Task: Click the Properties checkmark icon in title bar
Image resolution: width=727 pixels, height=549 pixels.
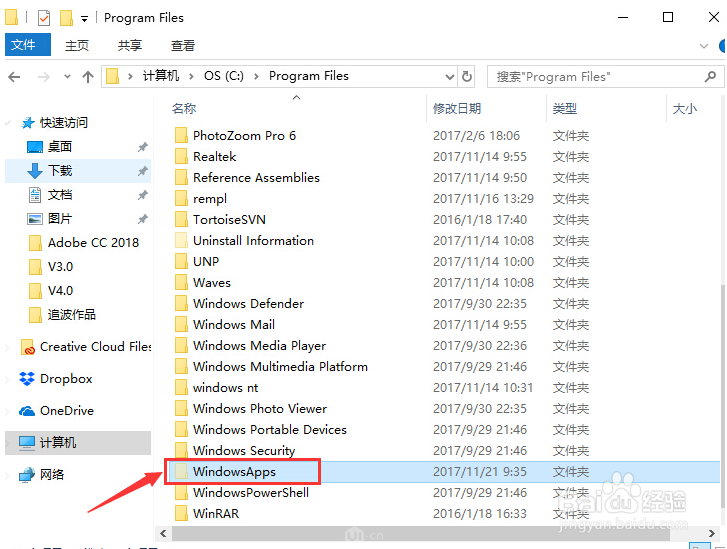Action: [x=44, y=18]
